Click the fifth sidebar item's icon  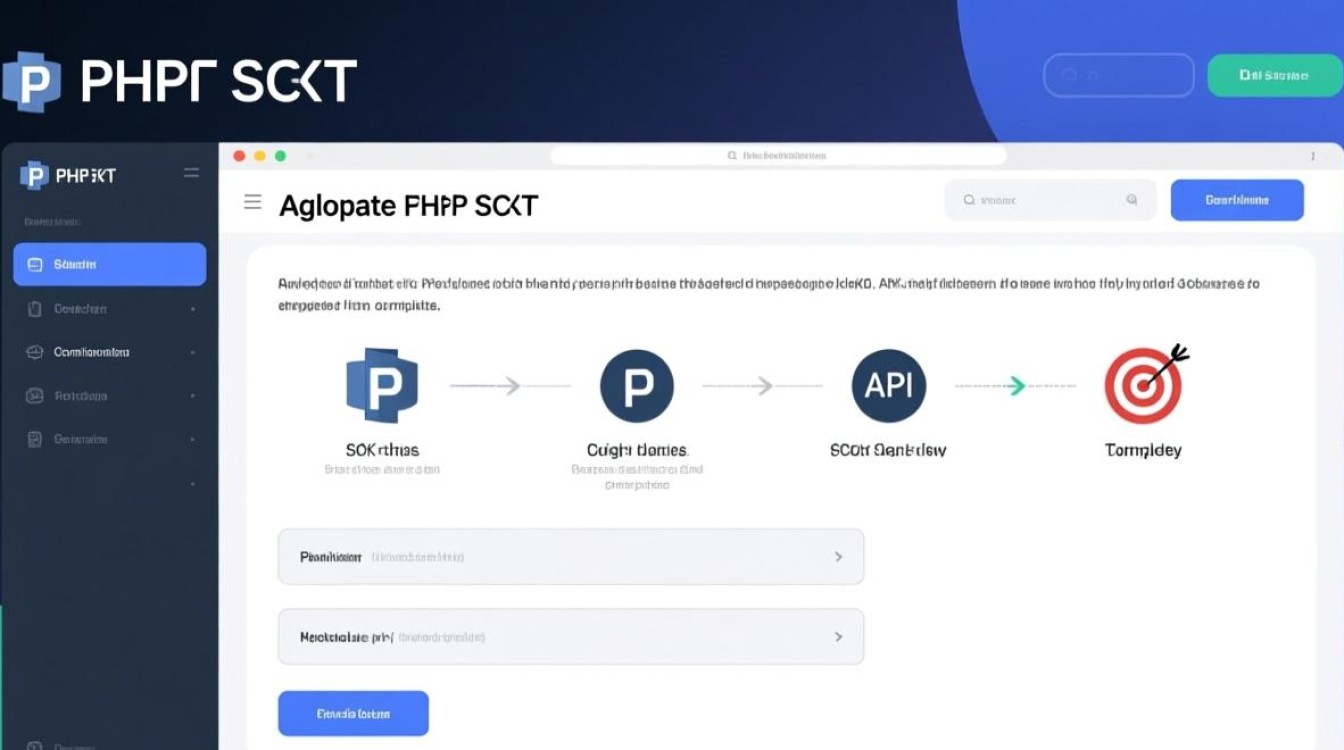[35, 439]
